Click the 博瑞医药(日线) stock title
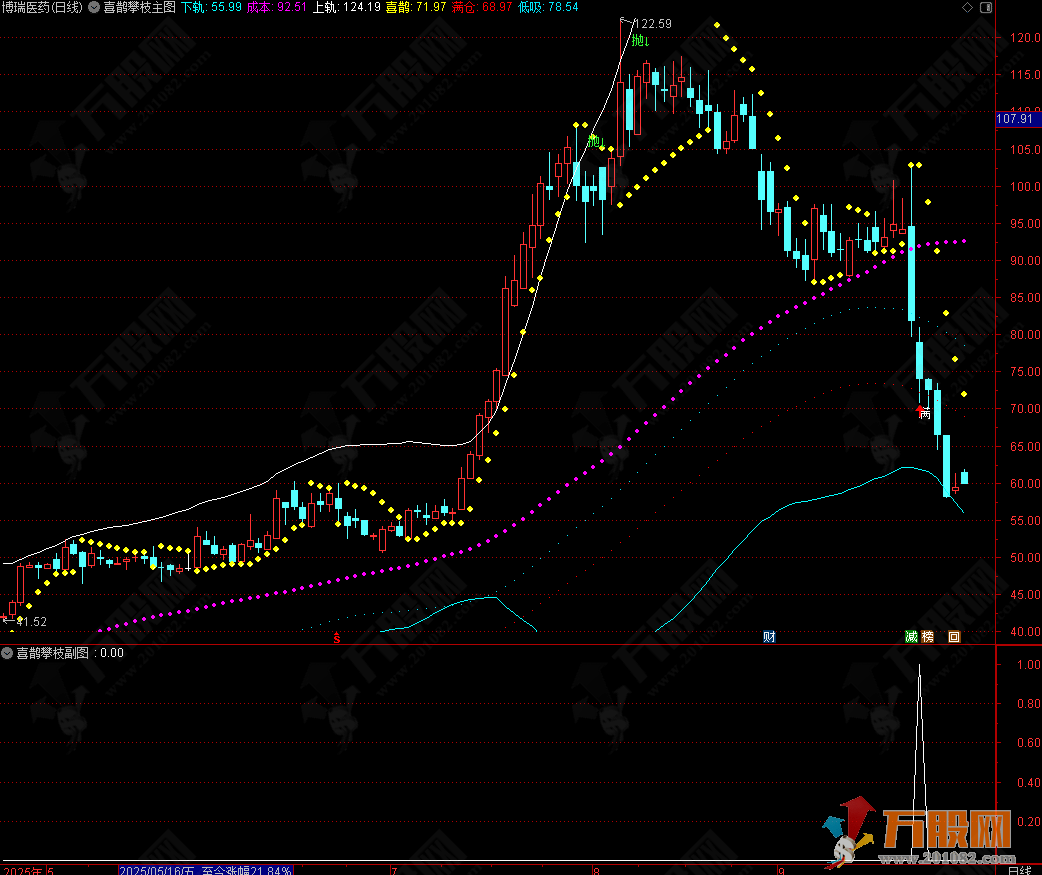Image resolution: width=1042 pixels, height=875 pixels. (x=43, y=7)
